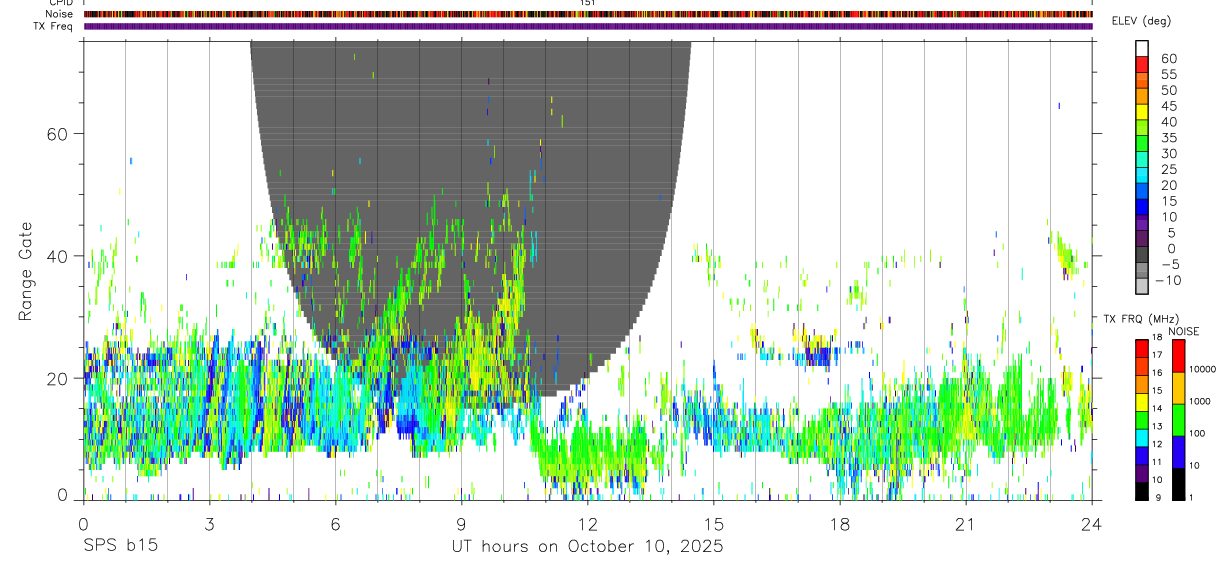This screenshot has width=1228, height=567.
Task: Click the multicolored Noise strip above the plot
Action: [588, 14]
